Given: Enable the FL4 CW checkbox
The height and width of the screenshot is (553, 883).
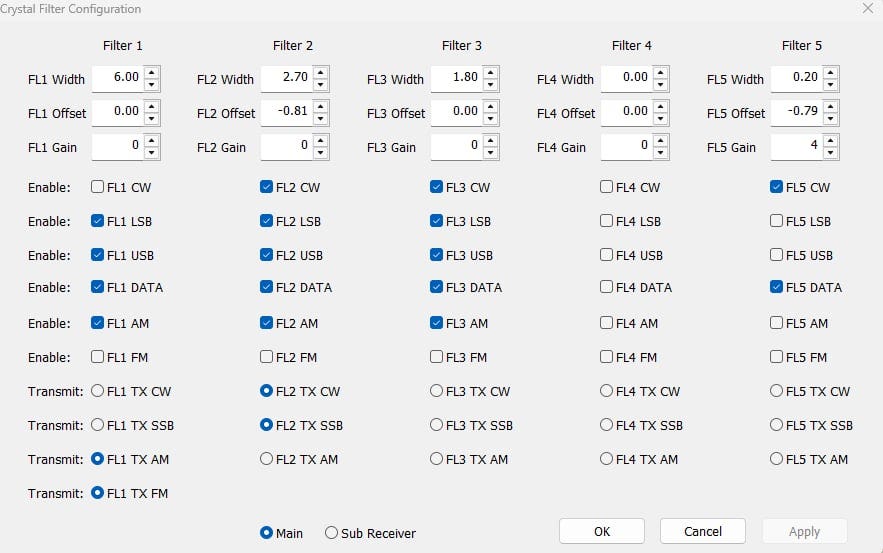Looking at the screenshot, I should [606, 186].
